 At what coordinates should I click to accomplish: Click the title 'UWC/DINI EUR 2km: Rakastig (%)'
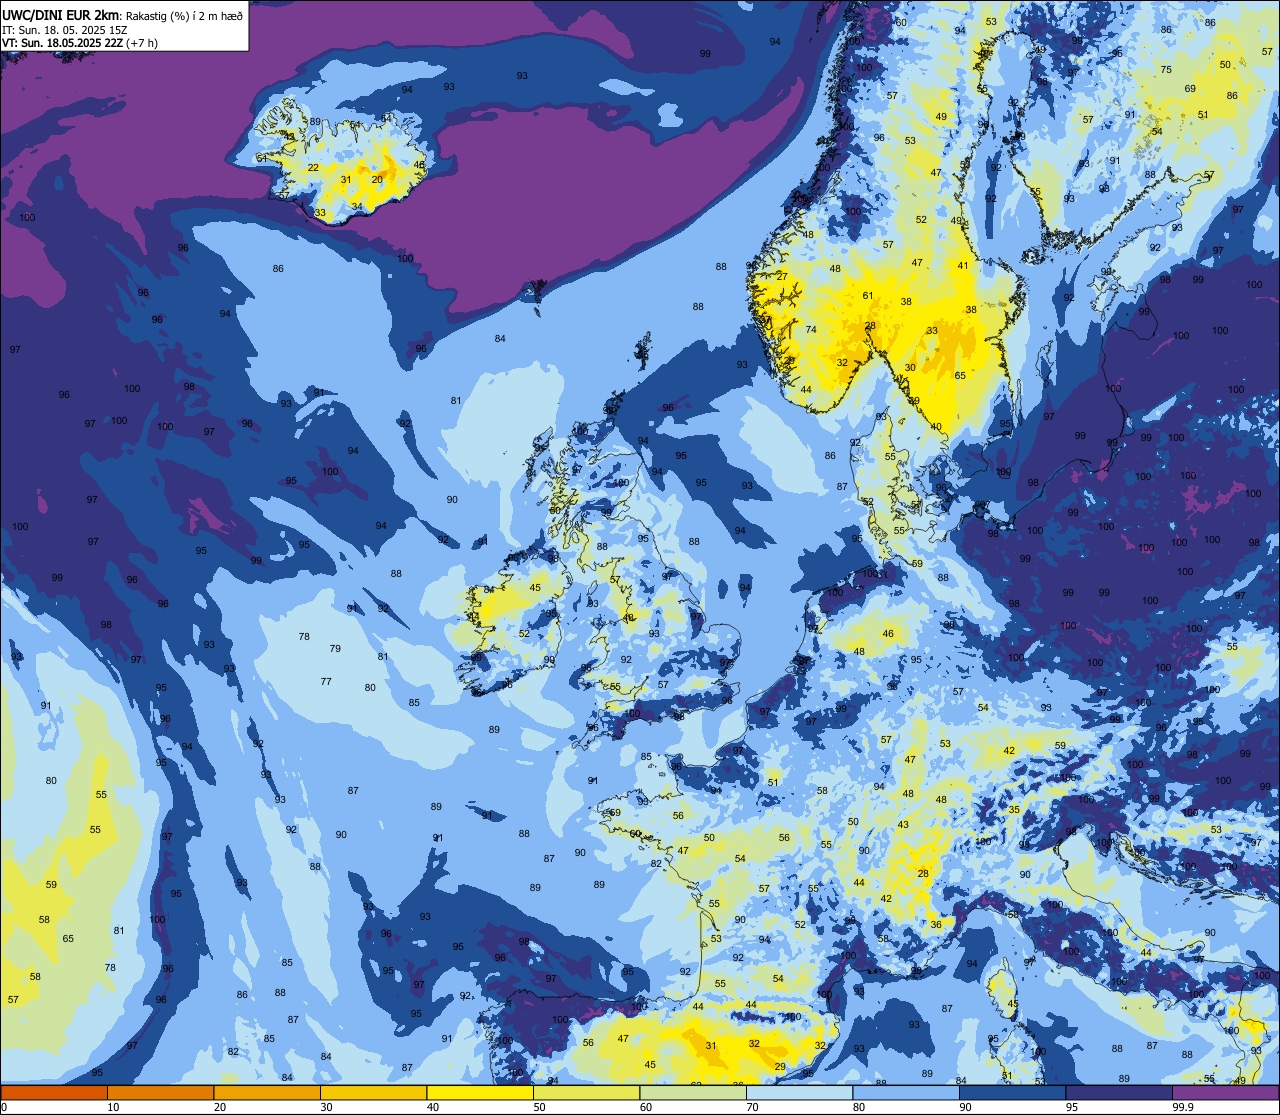point(94,15)
